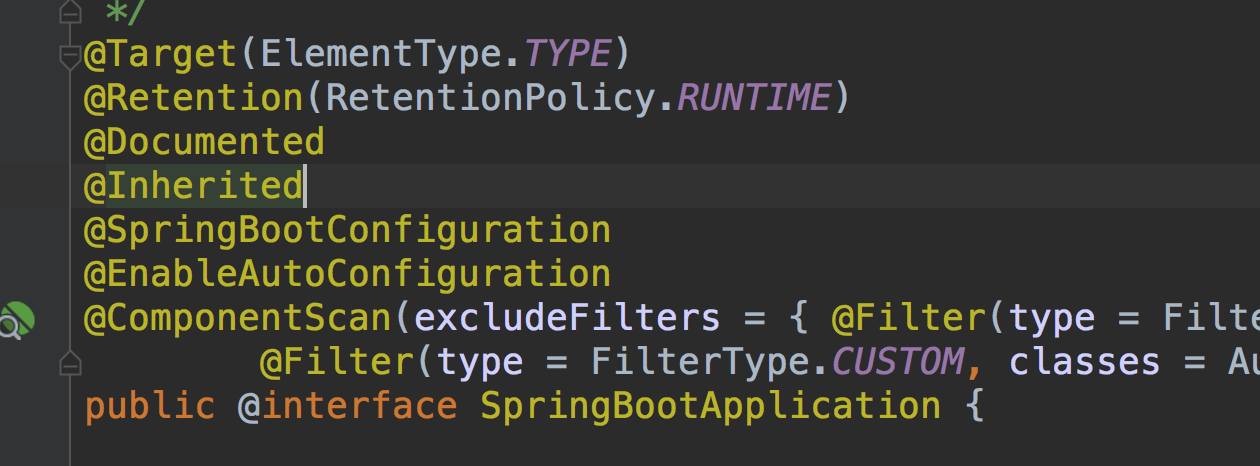Click the @EnableAutoConfiguration annotation
This screenshot has height=466, width=1260.
[347, 274]
